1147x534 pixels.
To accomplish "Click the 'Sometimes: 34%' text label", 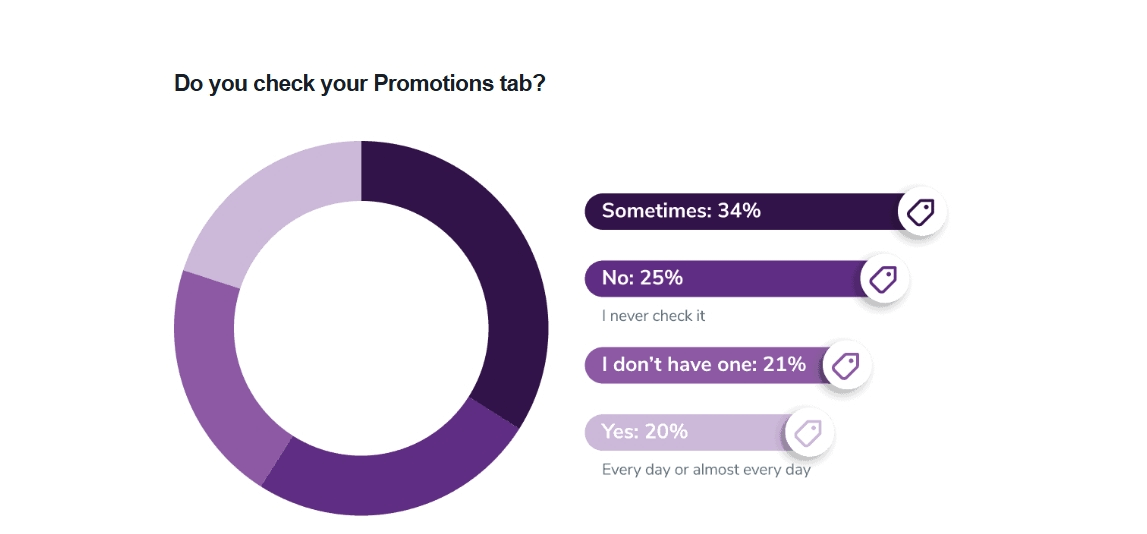I will pos(681,211).
